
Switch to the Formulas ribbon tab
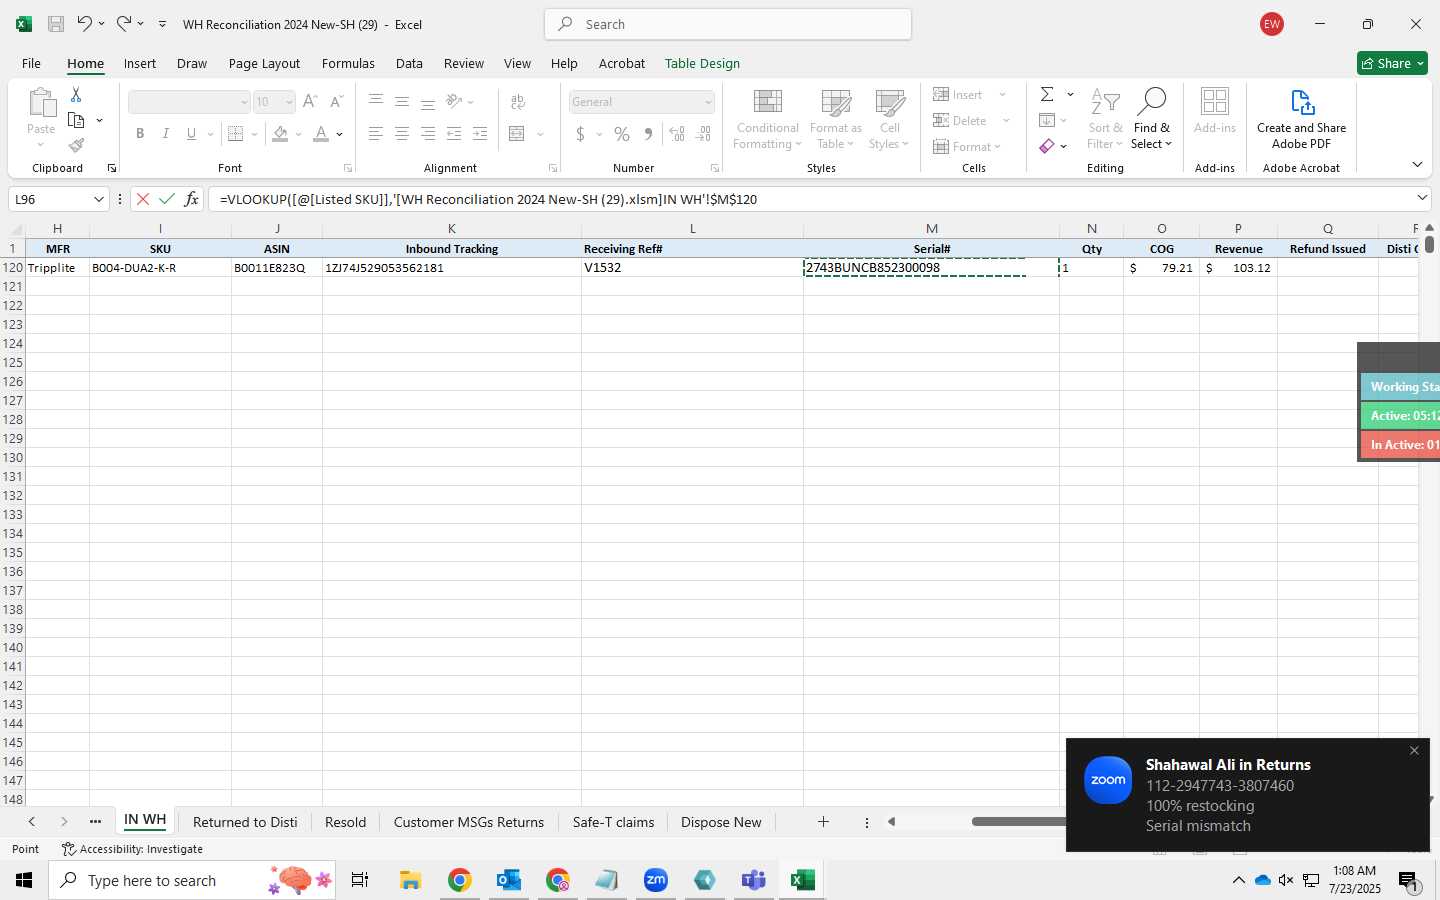(x=348, y=63)
